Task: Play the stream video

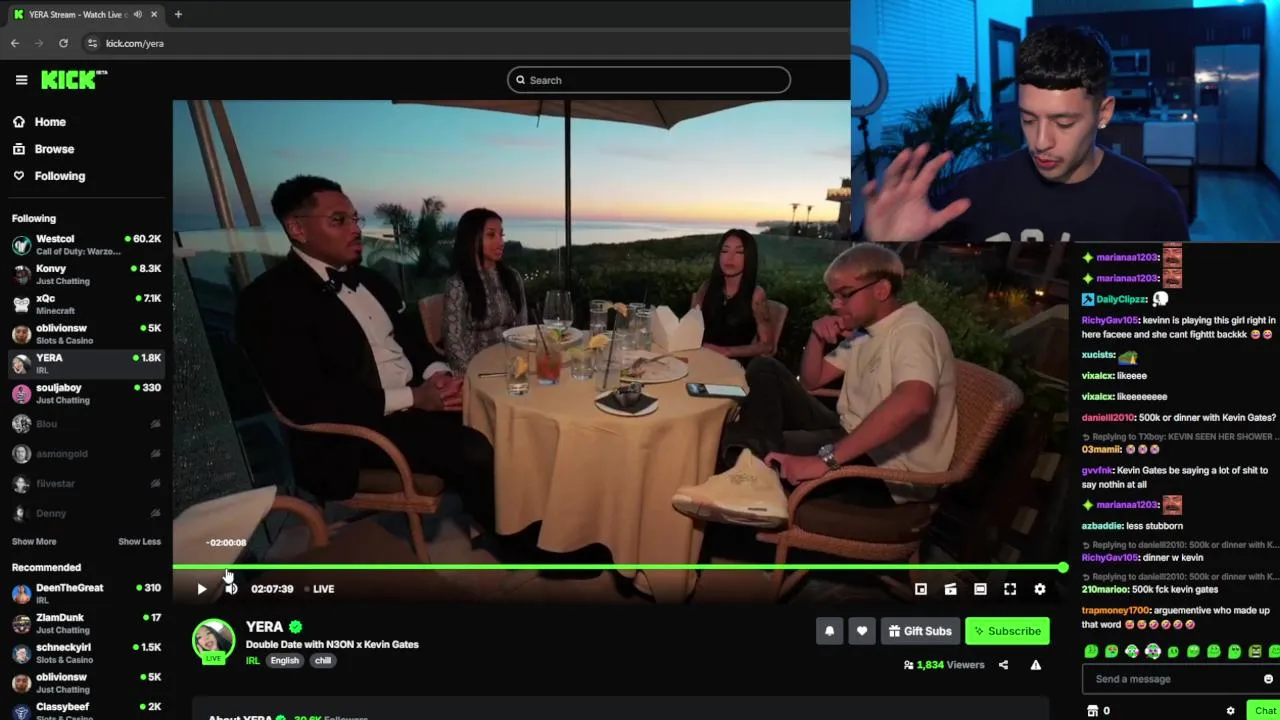Action: [202, 589]
